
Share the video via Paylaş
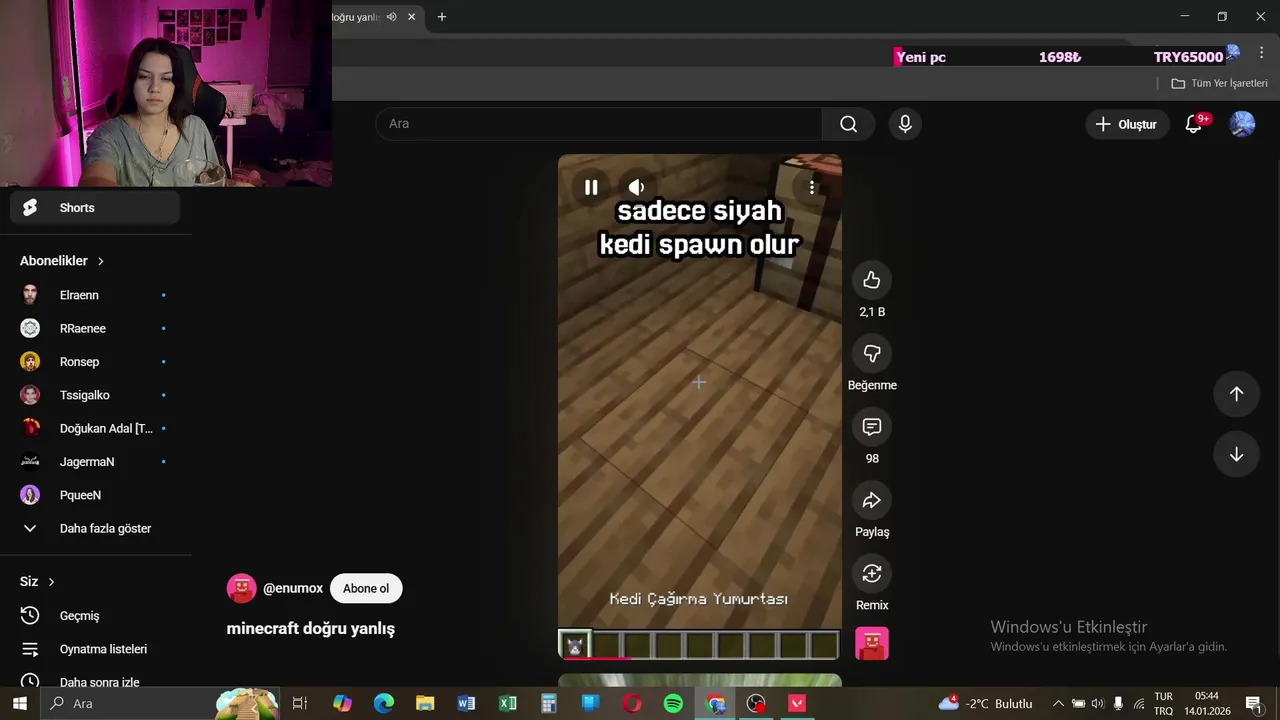[x=872, y=500]
